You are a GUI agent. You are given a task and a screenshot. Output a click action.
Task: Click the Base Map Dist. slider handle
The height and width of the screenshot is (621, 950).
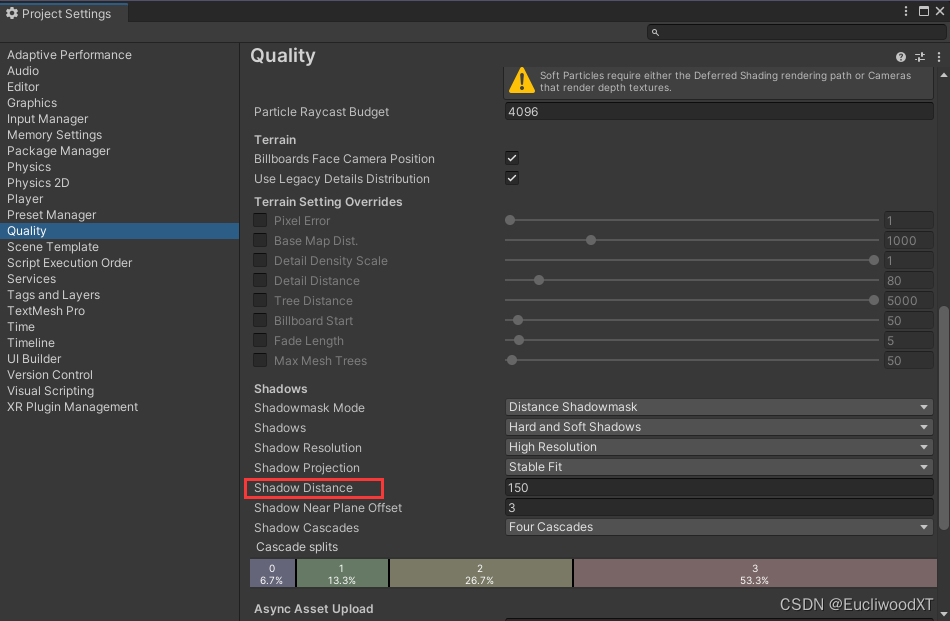591,240
